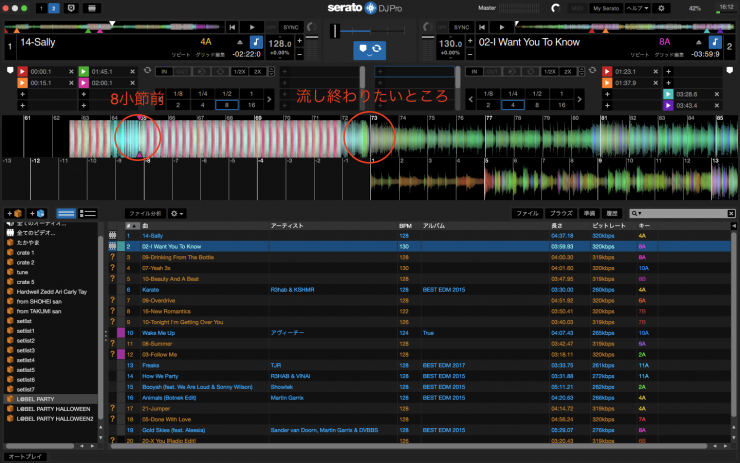This screenshot has height=463, width=740.
Task: Add new crate icon
Action: pos(14,213)
